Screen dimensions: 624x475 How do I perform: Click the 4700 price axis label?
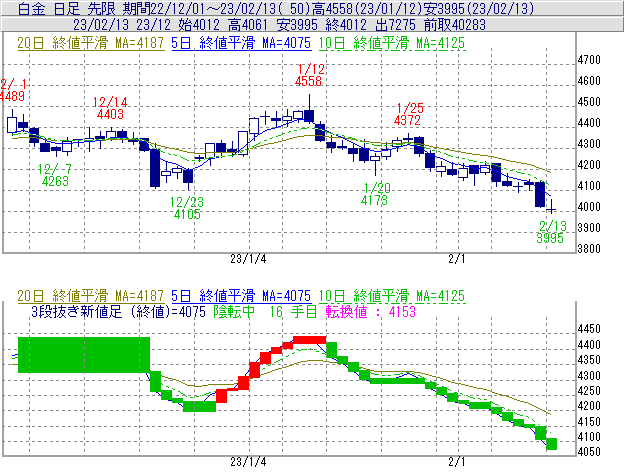point(589,60)
